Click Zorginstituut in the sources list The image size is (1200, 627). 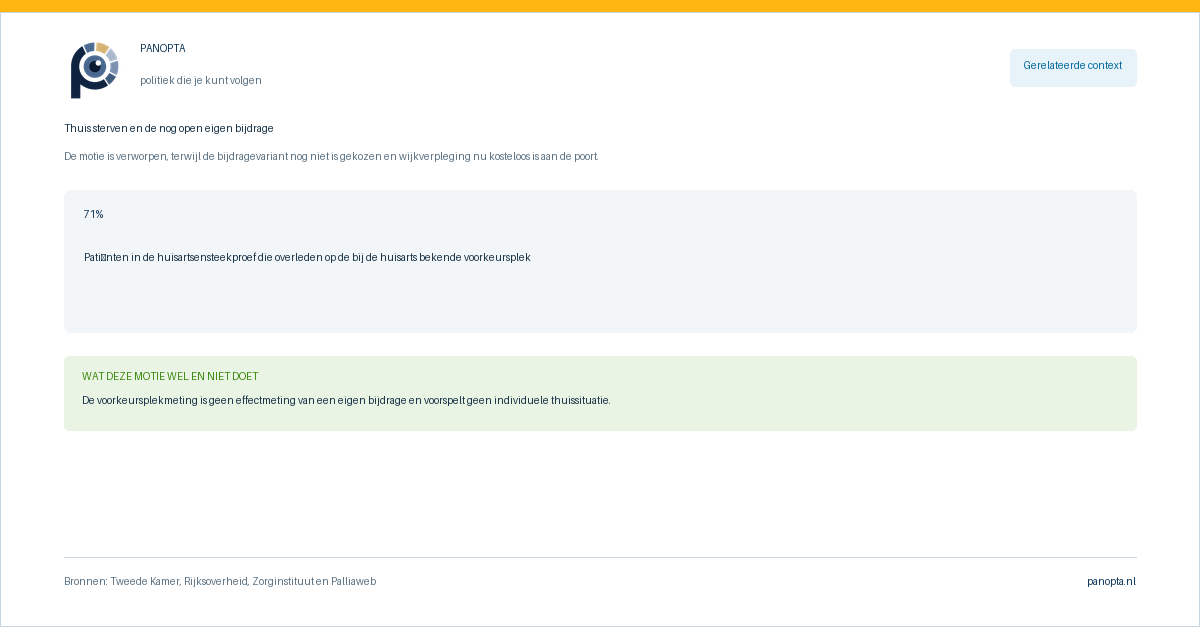click(283, 581)
